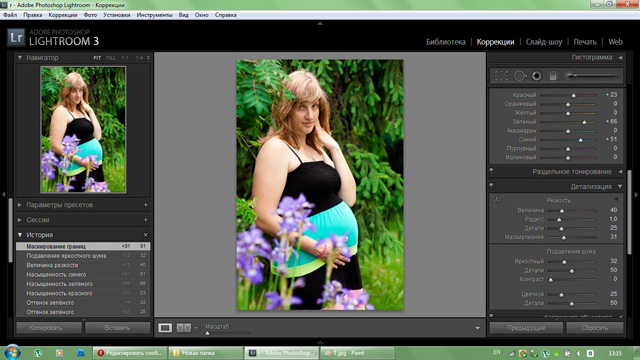Viewport: 640px width, 360px height.
Task: Expand Параметры пресетов panel
Action: coord(20,205)
